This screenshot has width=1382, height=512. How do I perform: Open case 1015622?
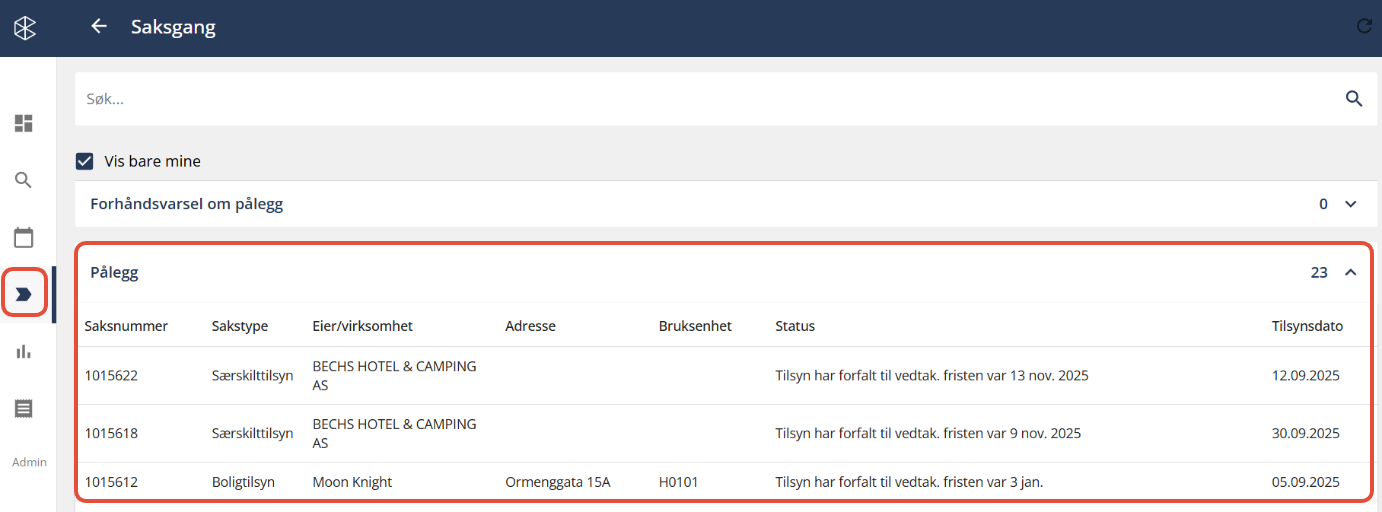point(111,376)
